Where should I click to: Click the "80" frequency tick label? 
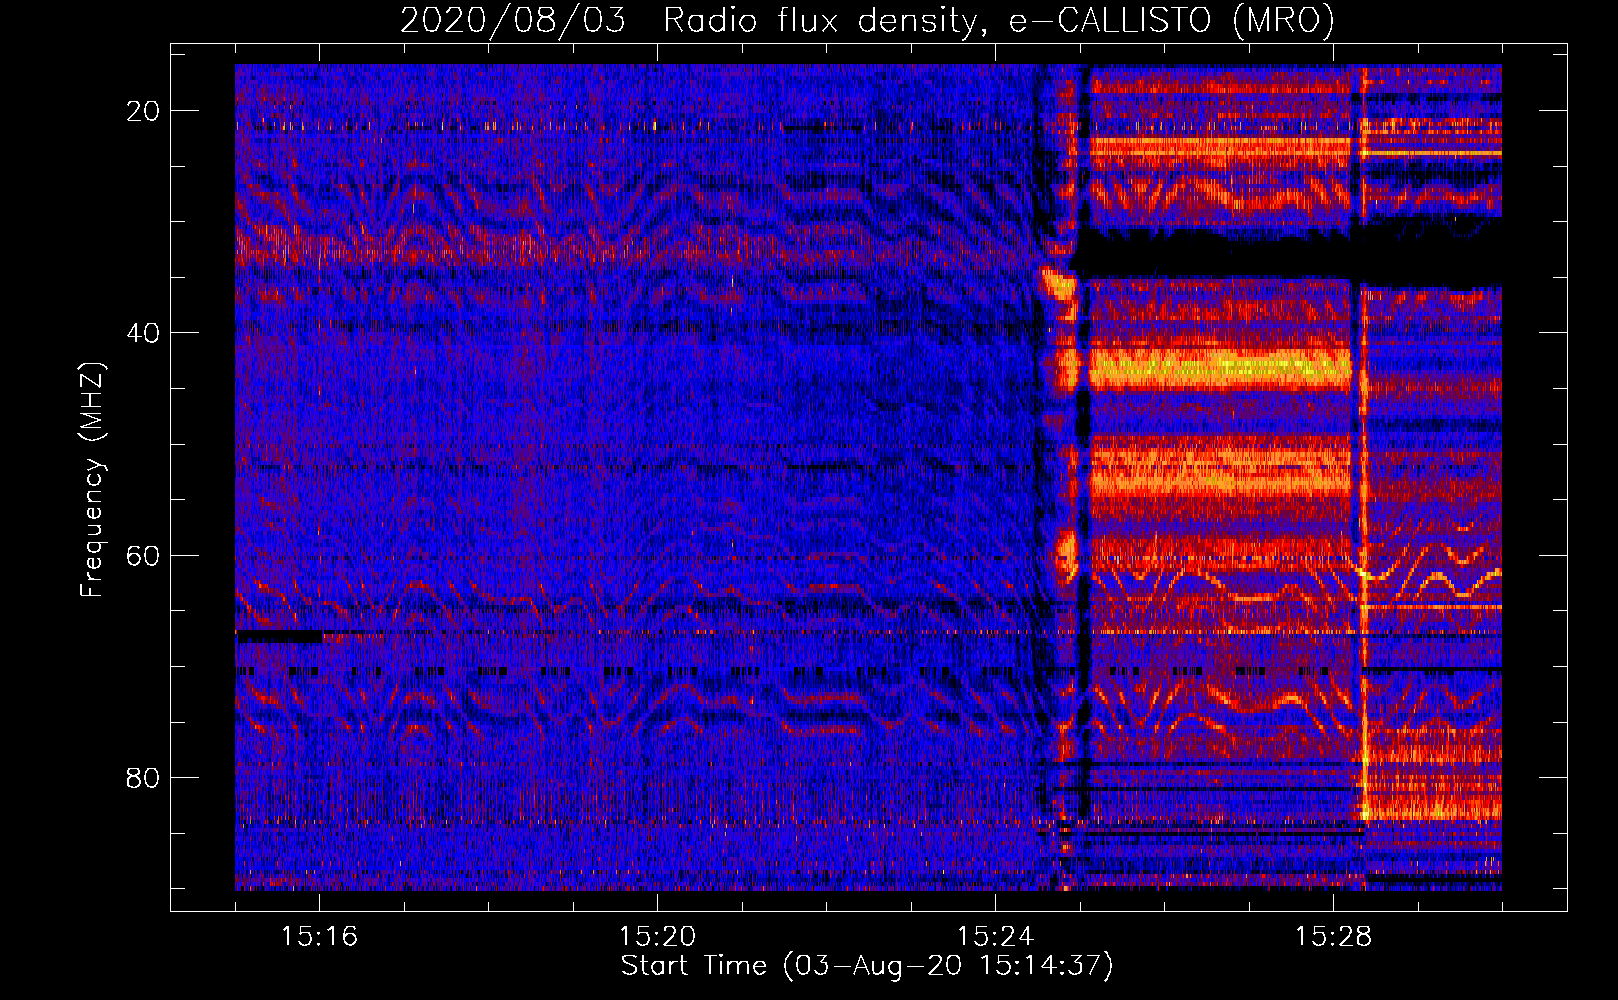[x=143, y=777]
